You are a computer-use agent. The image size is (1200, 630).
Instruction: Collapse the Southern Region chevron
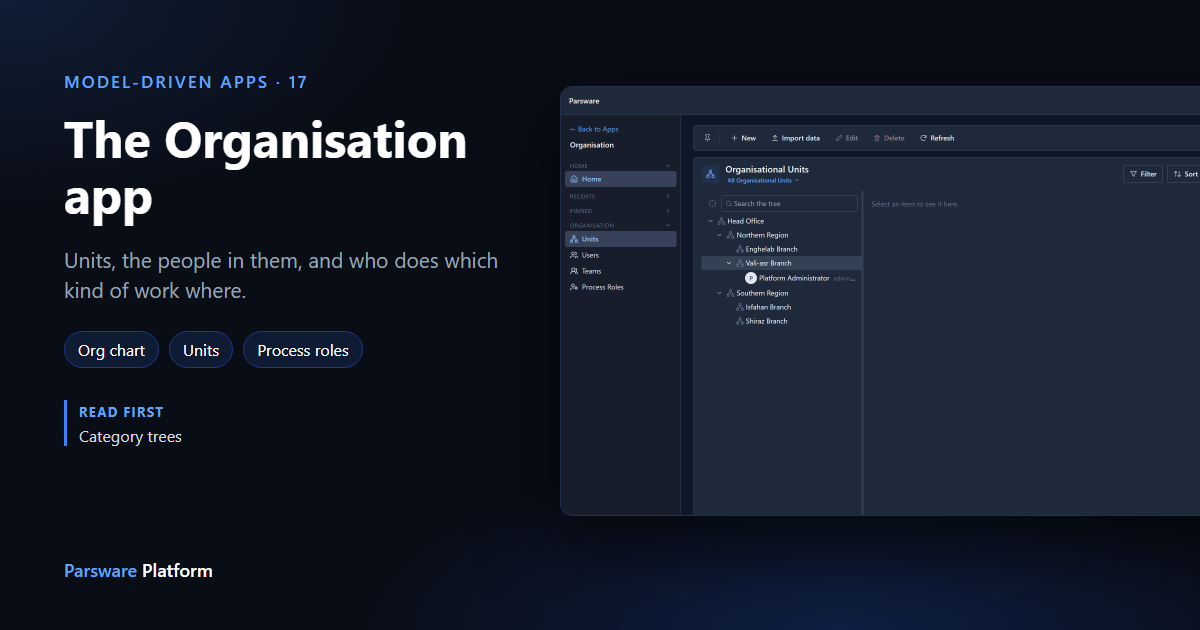[719, 293]
